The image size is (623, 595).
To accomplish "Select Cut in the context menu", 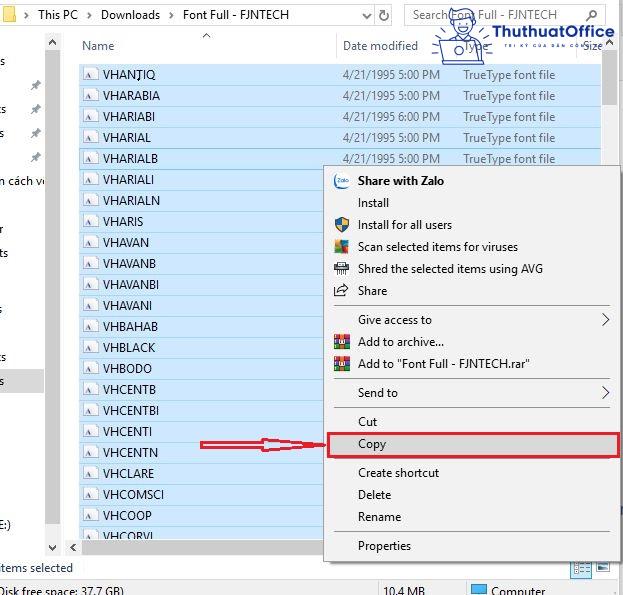I will (x=471, y=421).
